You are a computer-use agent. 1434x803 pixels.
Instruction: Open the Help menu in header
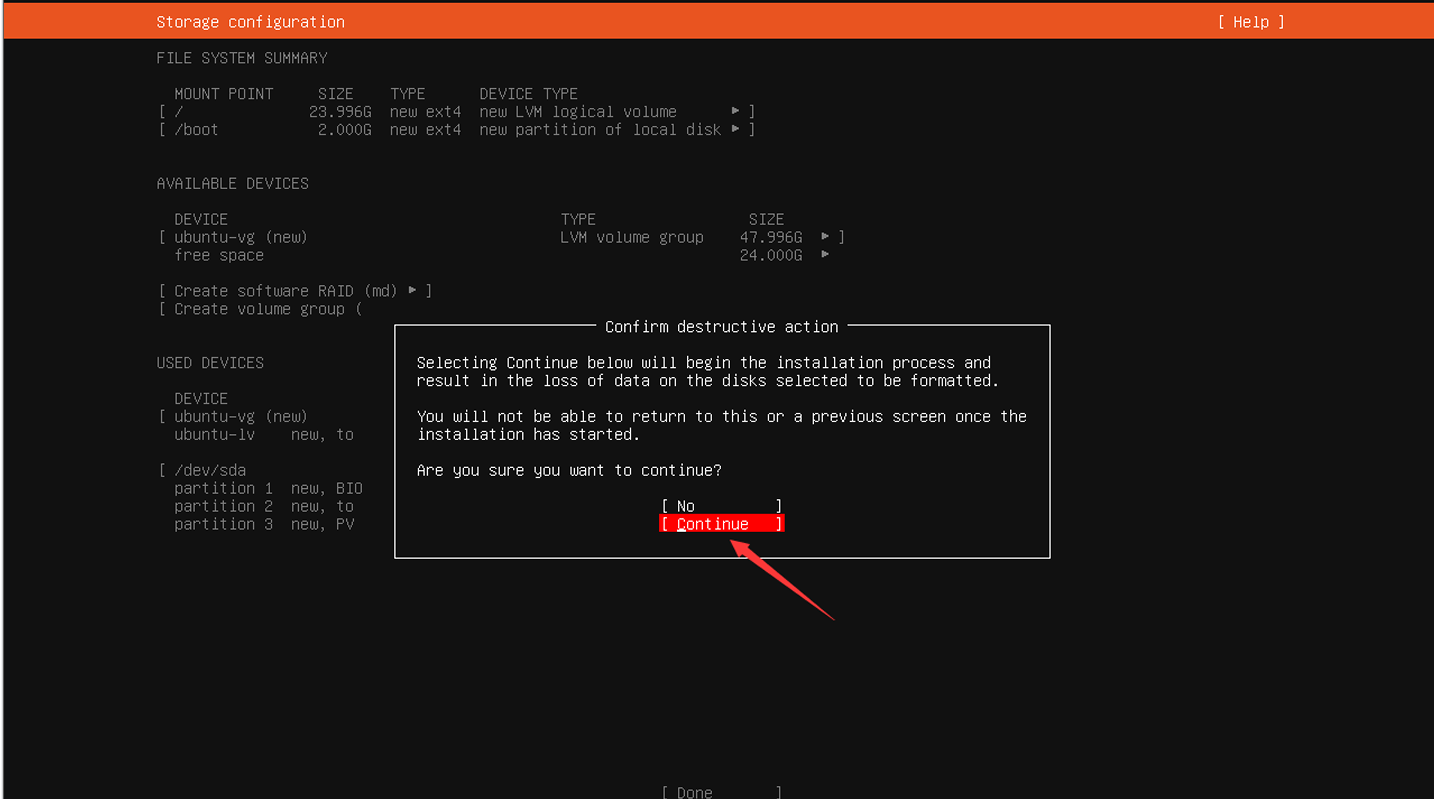click(x=1251, y=22)
